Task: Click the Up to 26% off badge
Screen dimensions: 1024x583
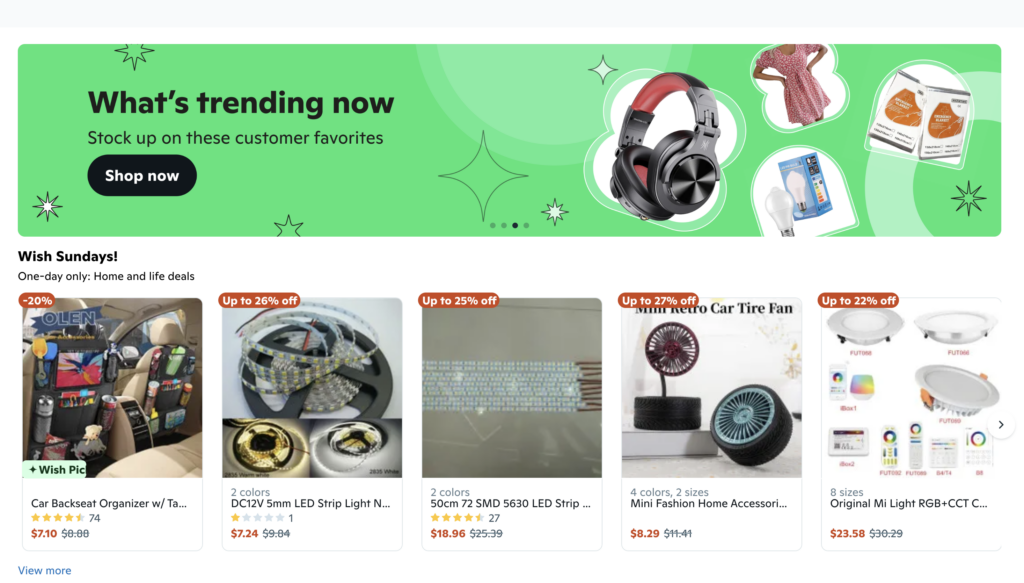Action: (x=259, y=300)
